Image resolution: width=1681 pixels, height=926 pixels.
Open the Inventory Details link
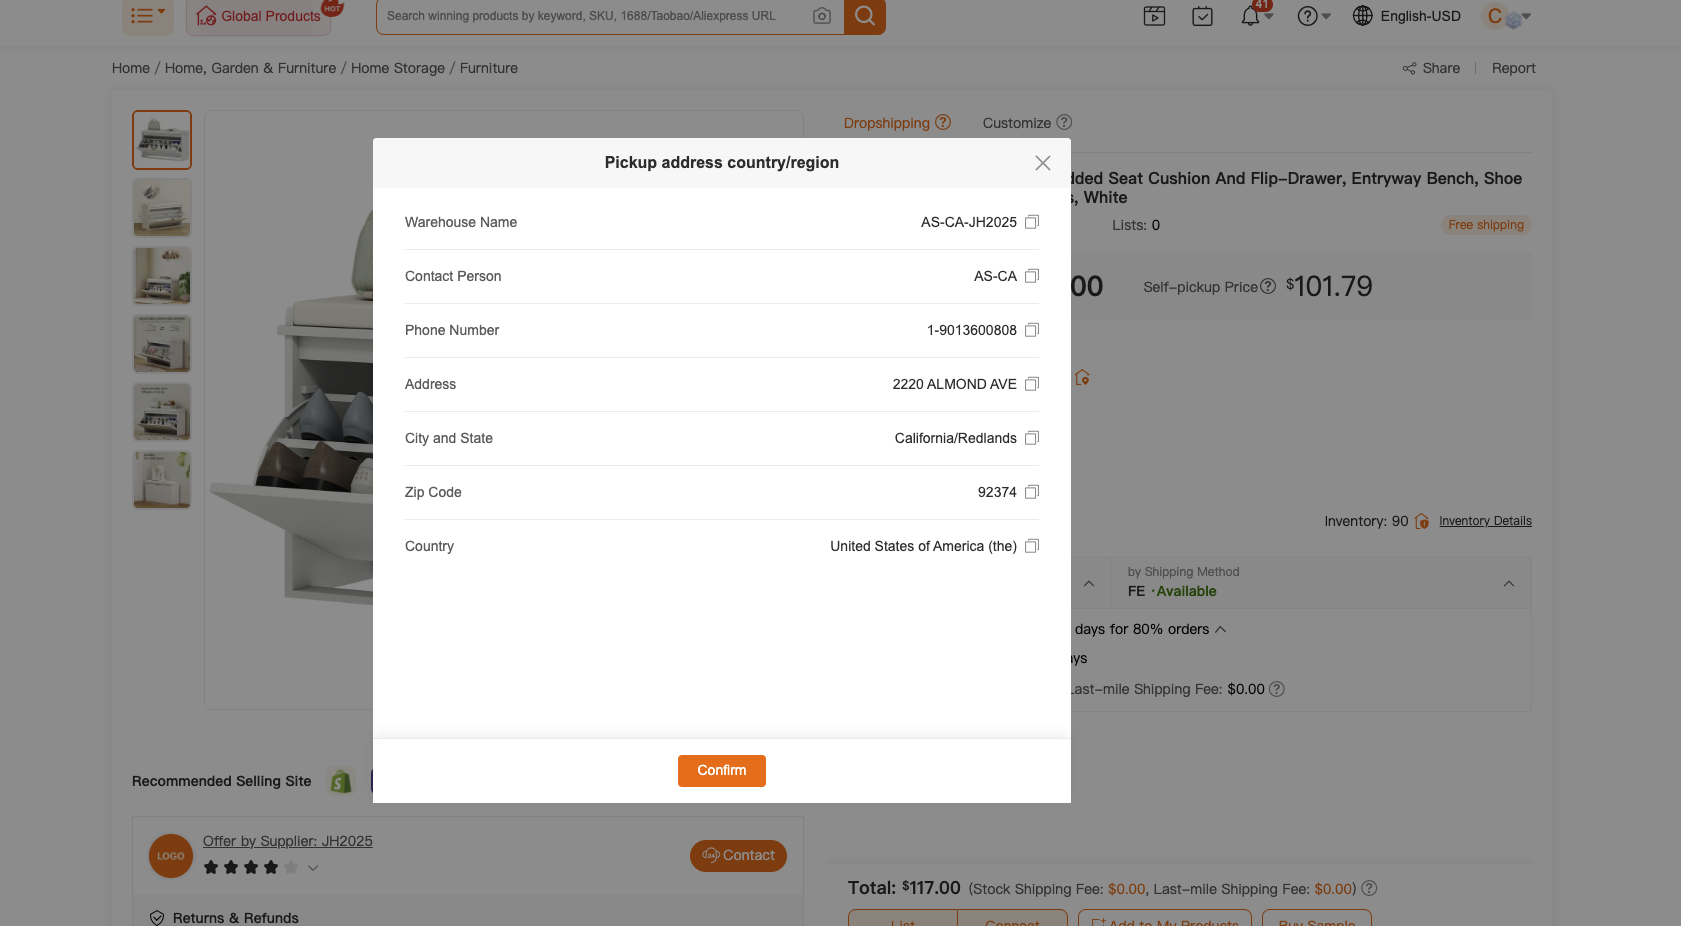pyautogui.click(x=1485, y=521)
